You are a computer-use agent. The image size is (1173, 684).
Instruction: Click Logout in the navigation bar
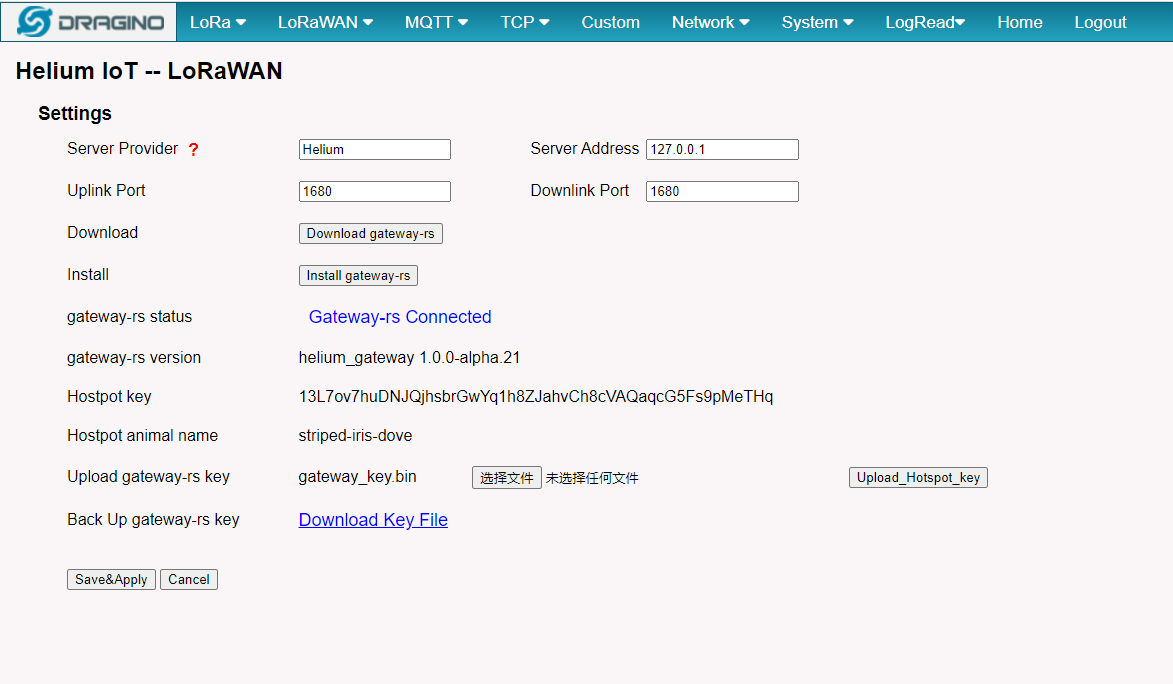point(1100,22)
